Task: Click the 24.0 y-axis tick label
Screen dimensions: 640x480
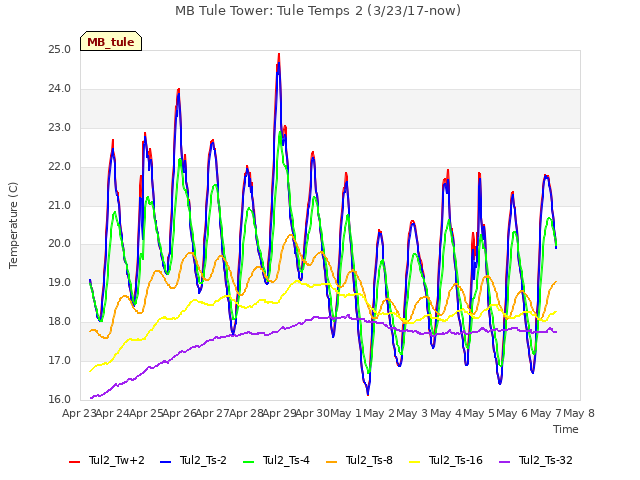Action: [60, 88]
